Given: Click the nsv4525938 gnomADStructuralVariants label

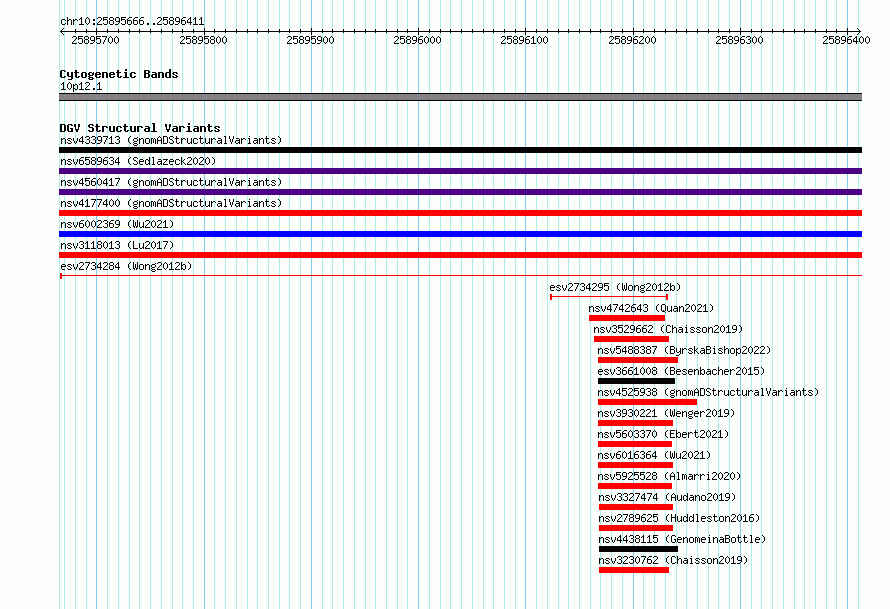Looking at the screenshot, I should [x=708, y=392].
